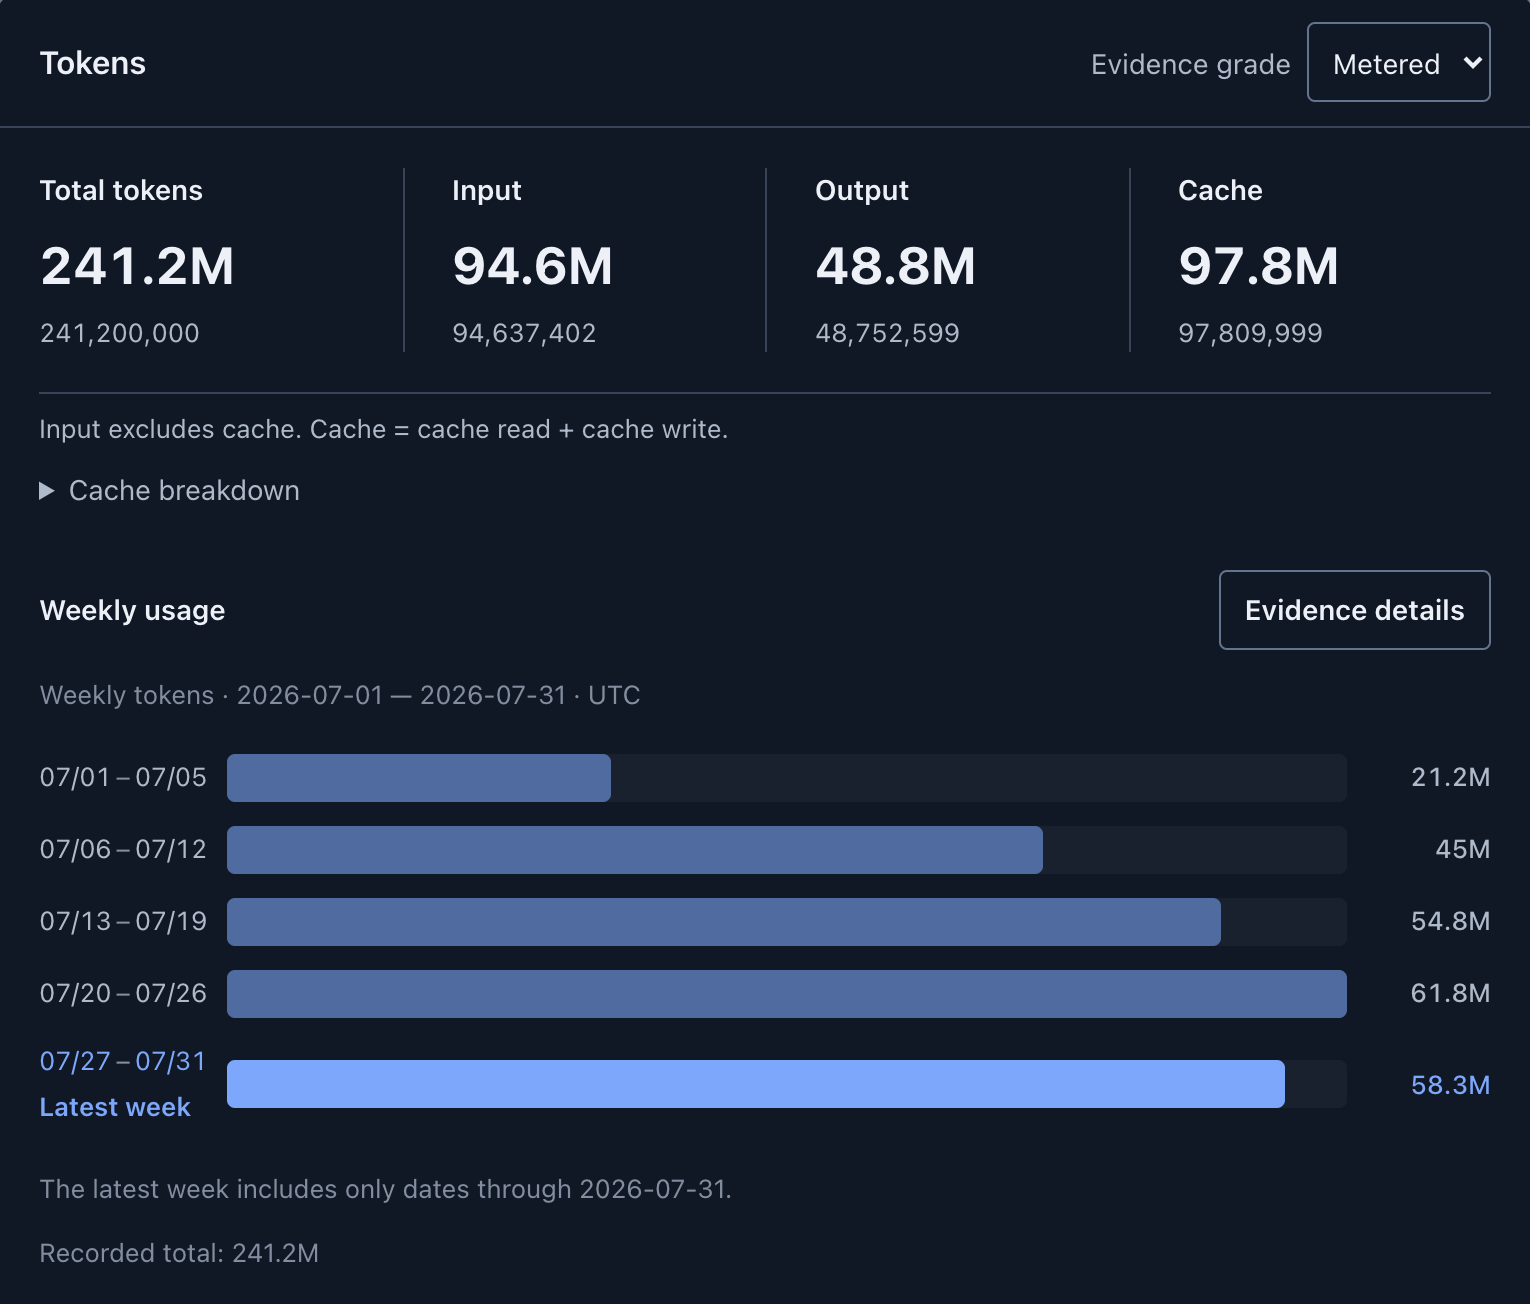Click the 07/01 – 07/05 date label

tap(123, 777)
